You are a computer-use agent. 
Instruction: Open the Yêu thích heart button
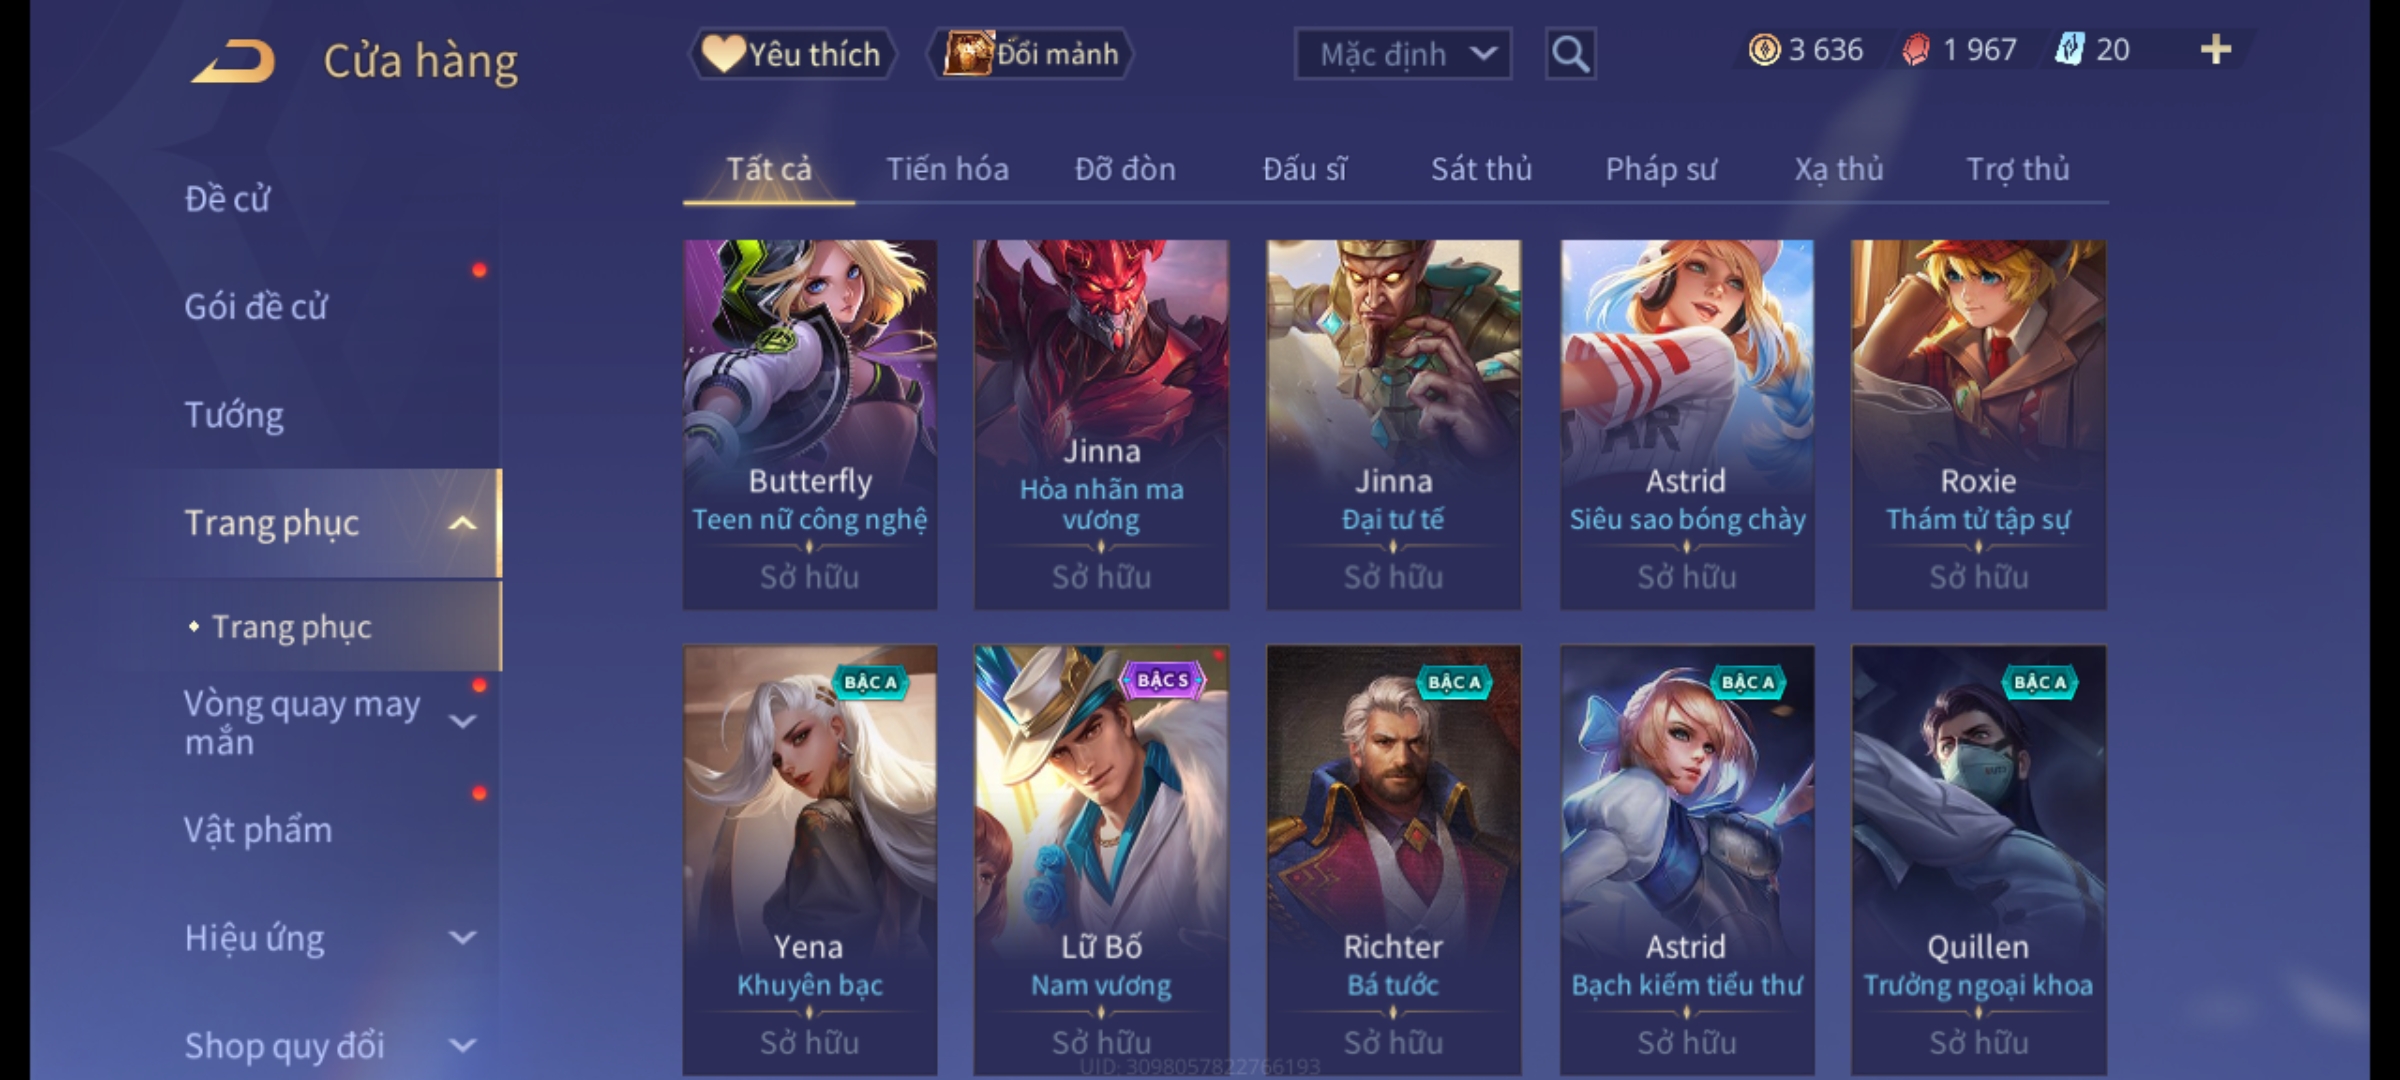[793, 54]
